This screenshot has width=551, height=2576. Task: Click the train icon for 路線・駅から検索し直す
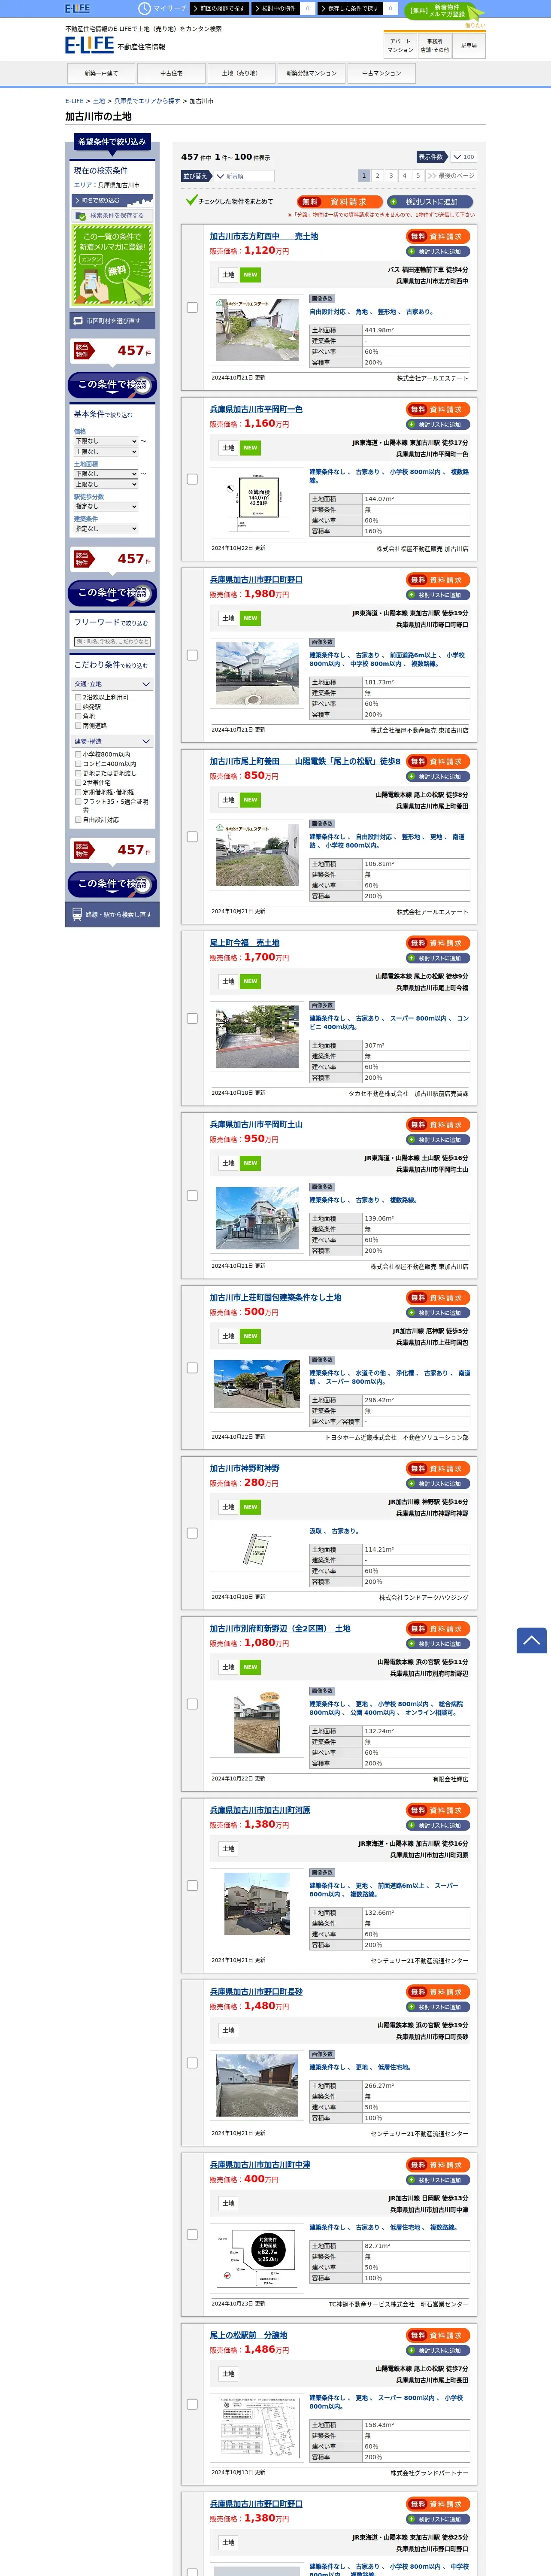click(77, 914)
